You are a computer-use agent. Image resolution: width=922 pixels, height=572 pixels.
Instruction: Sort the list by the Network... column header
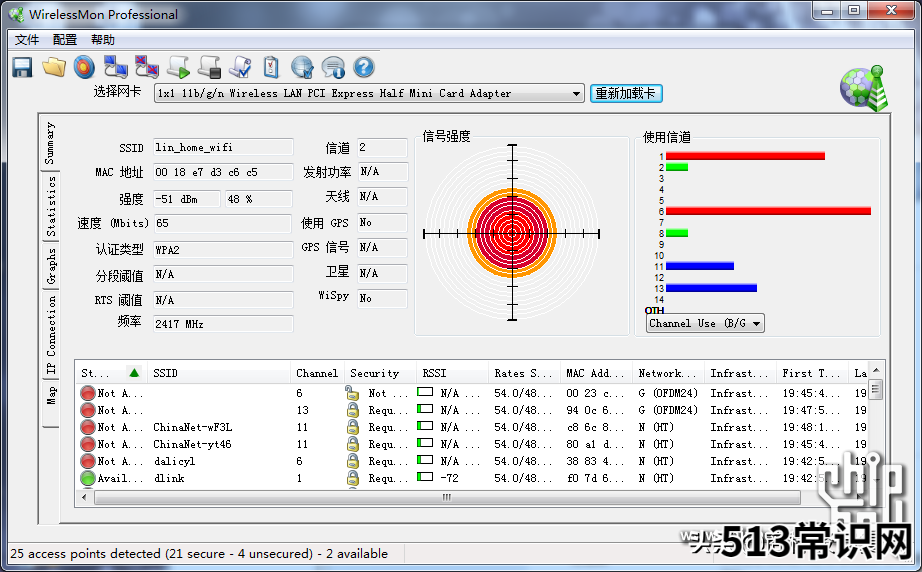(668, 373)
